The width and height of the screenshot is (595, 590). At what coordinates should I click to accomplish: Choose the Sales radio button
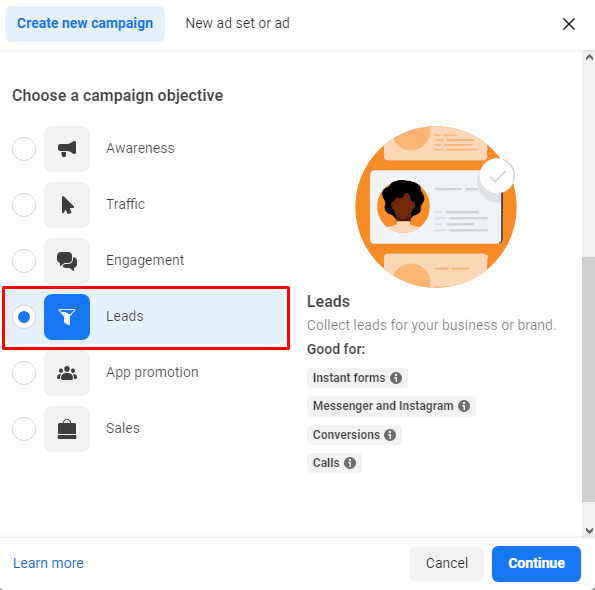point(24,429)
